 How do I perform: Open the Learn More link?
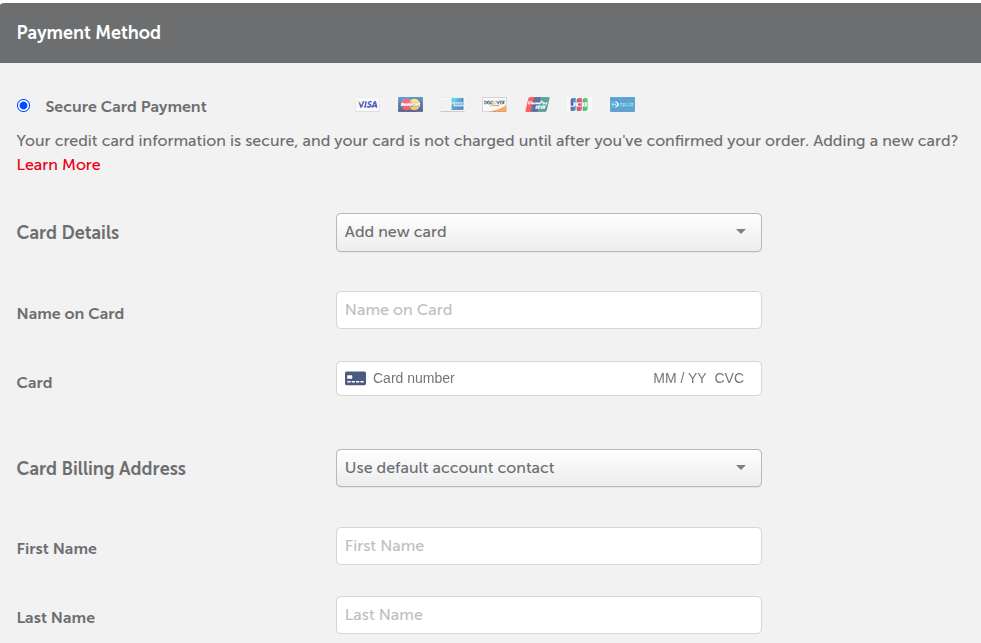(x=58, y=164)
